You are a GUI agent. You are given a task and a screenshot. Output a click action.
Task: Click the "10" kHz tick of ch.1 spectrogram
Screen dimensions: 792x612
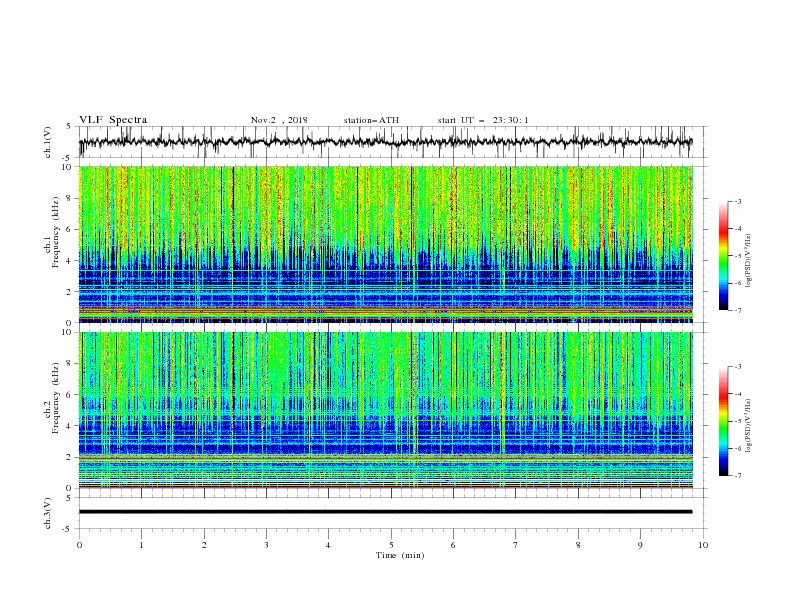coord(68,167)
